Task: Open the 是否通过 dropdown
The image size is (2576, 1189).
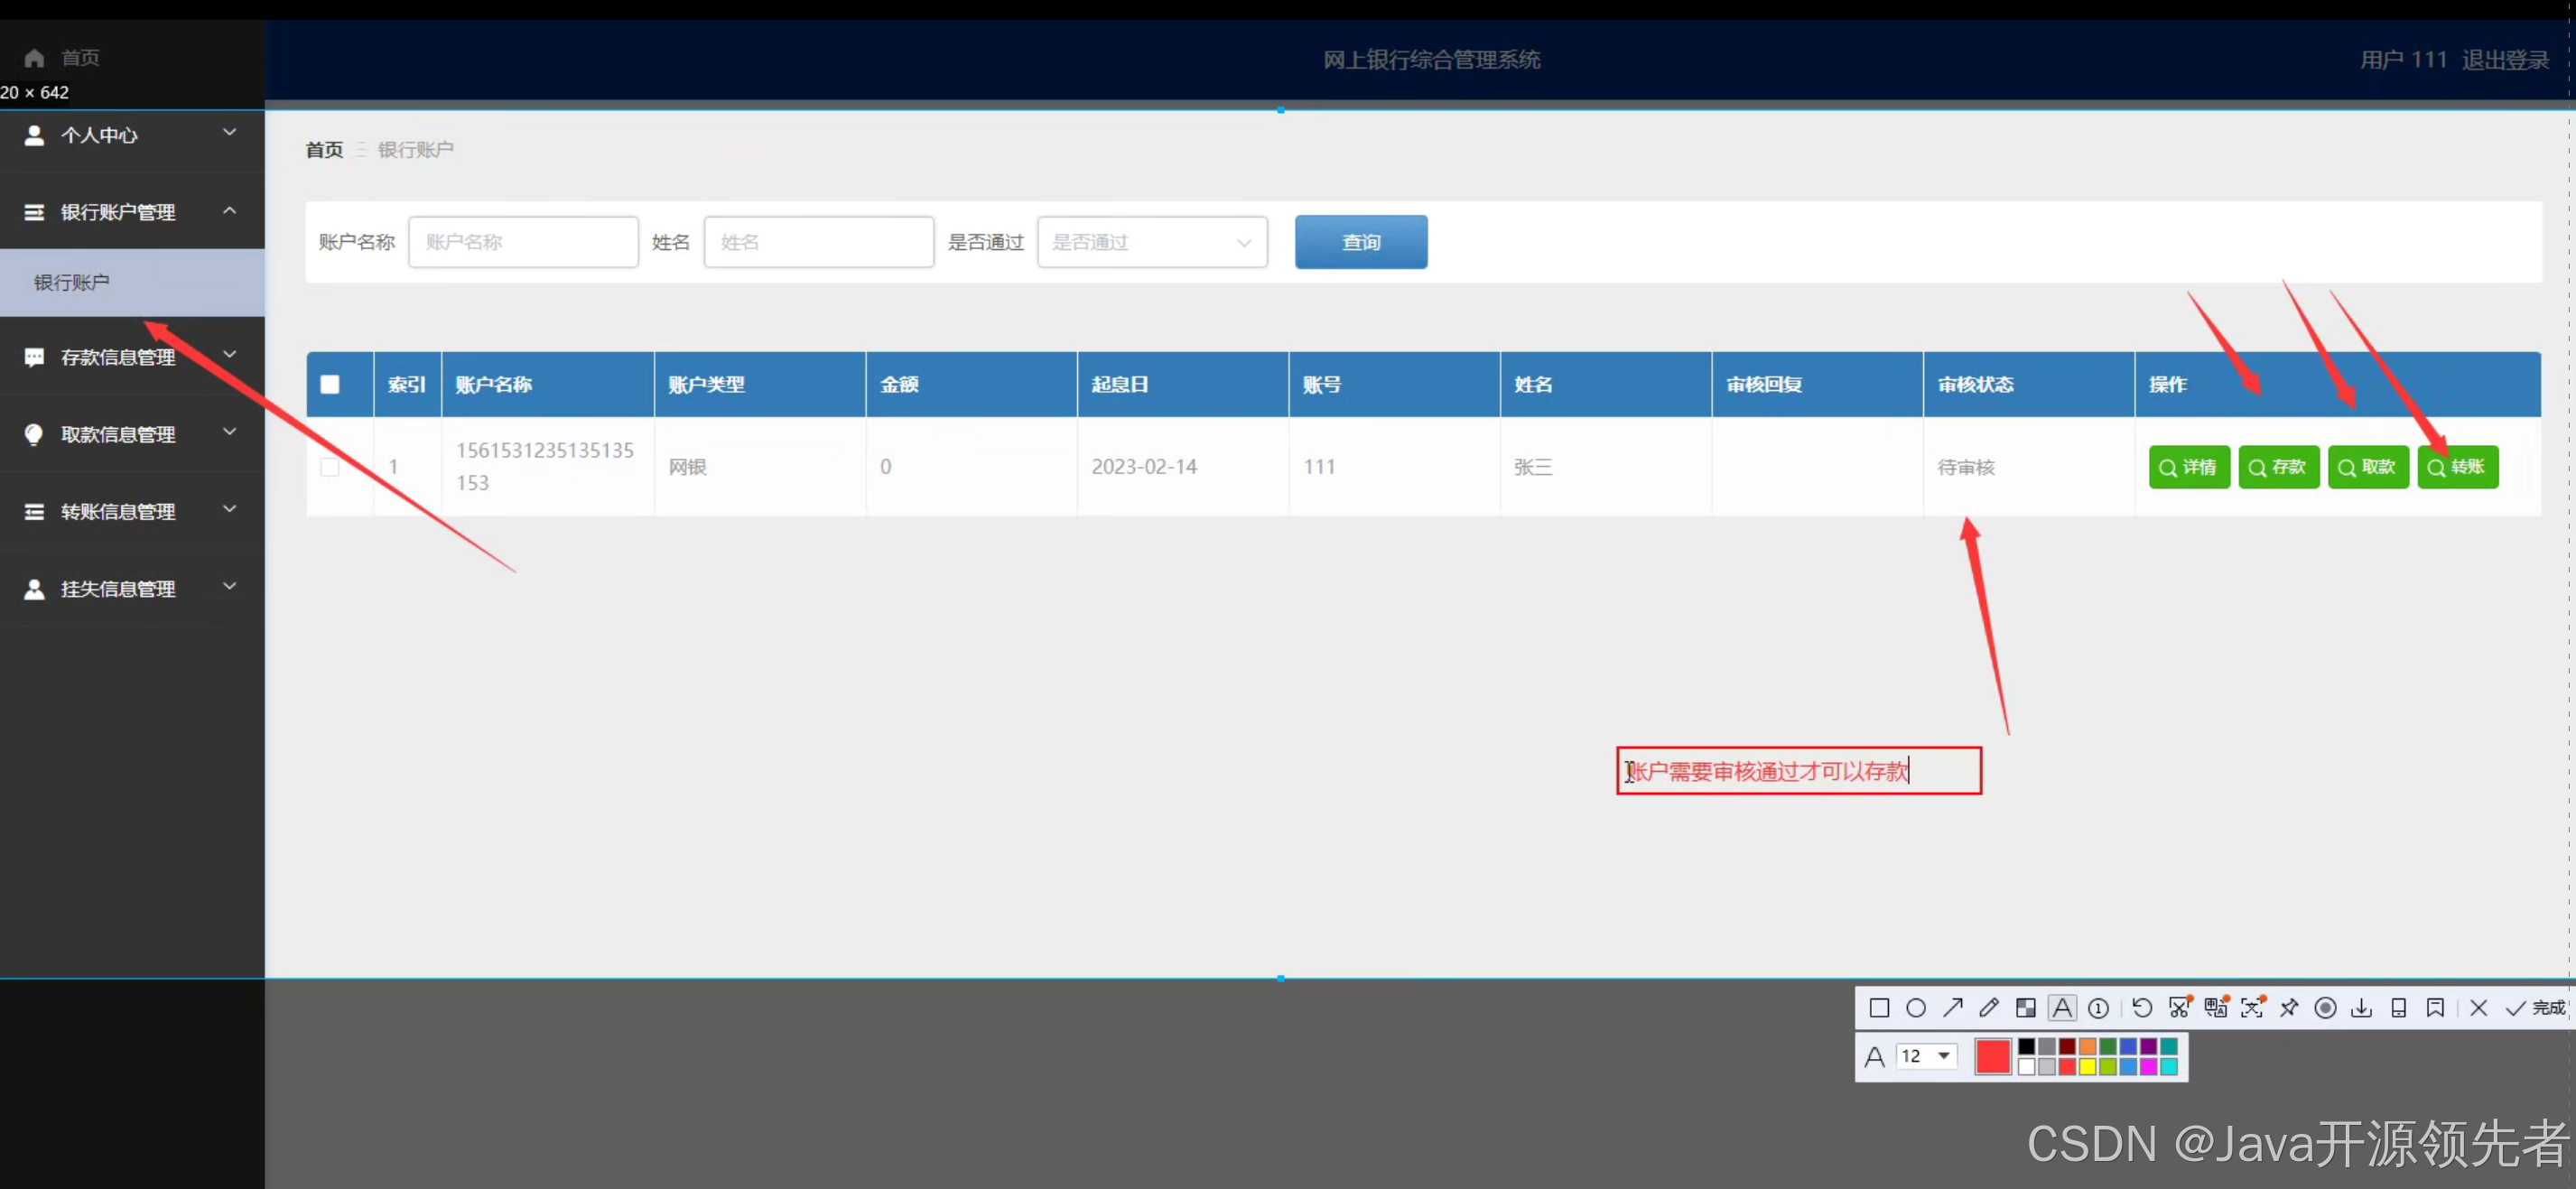Action: (x=1152, y=242)
